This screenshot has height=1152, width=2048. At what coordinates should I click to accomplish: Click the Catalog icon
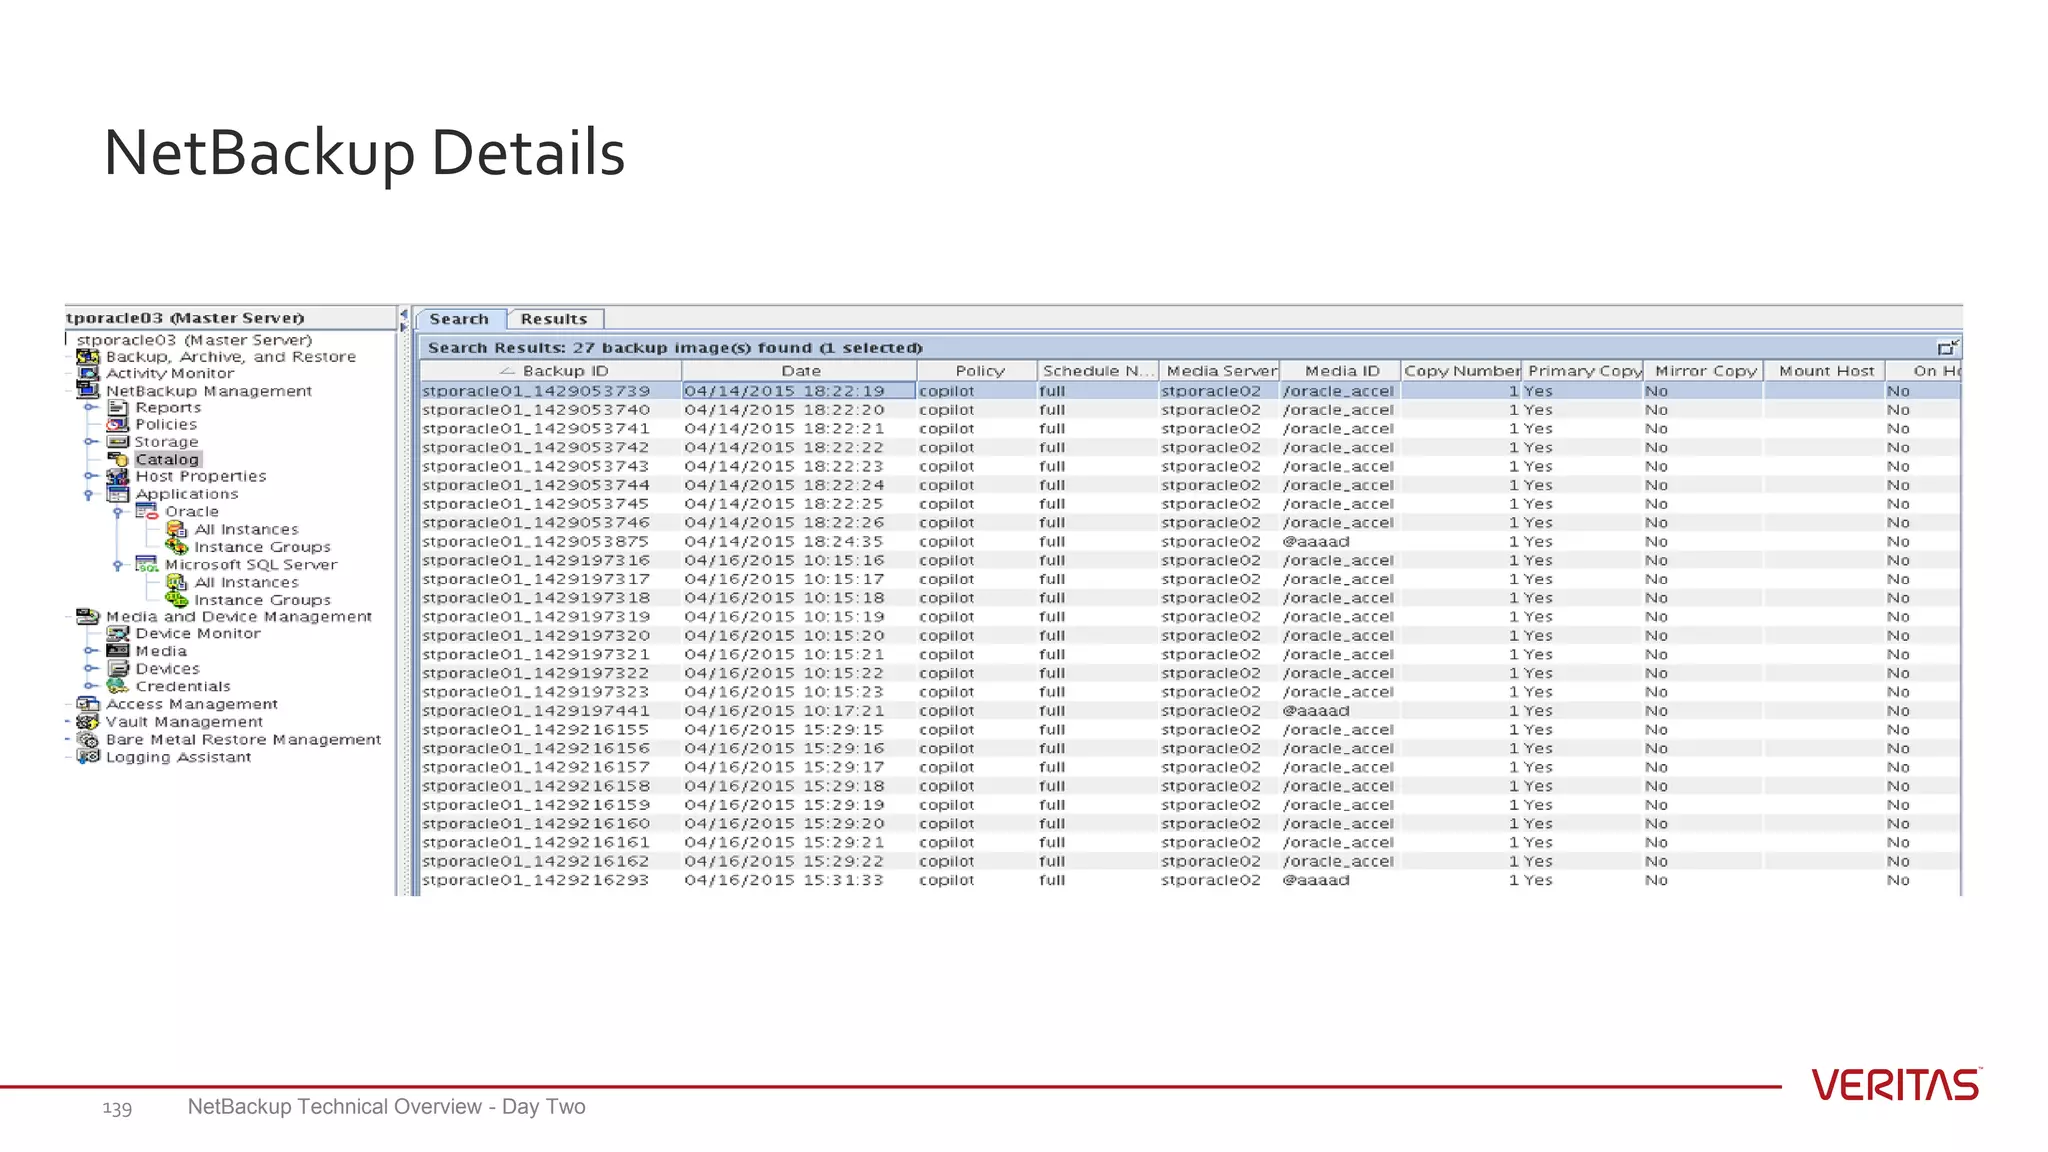[x=118, y=460]
